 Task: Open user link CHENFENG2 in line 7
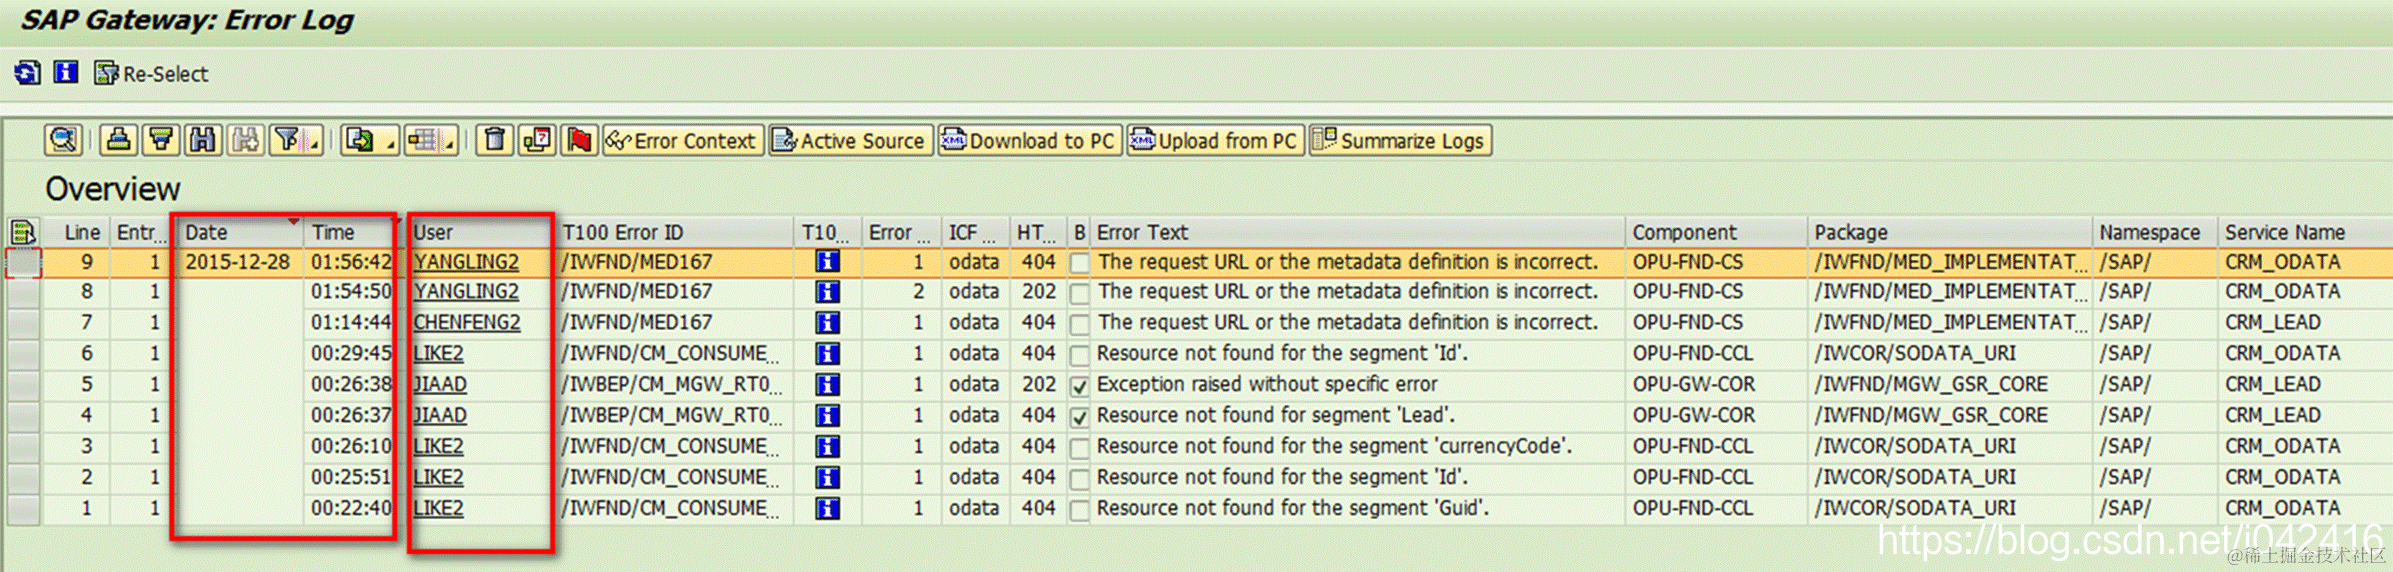pyautogui.click(x=467, y=323)
